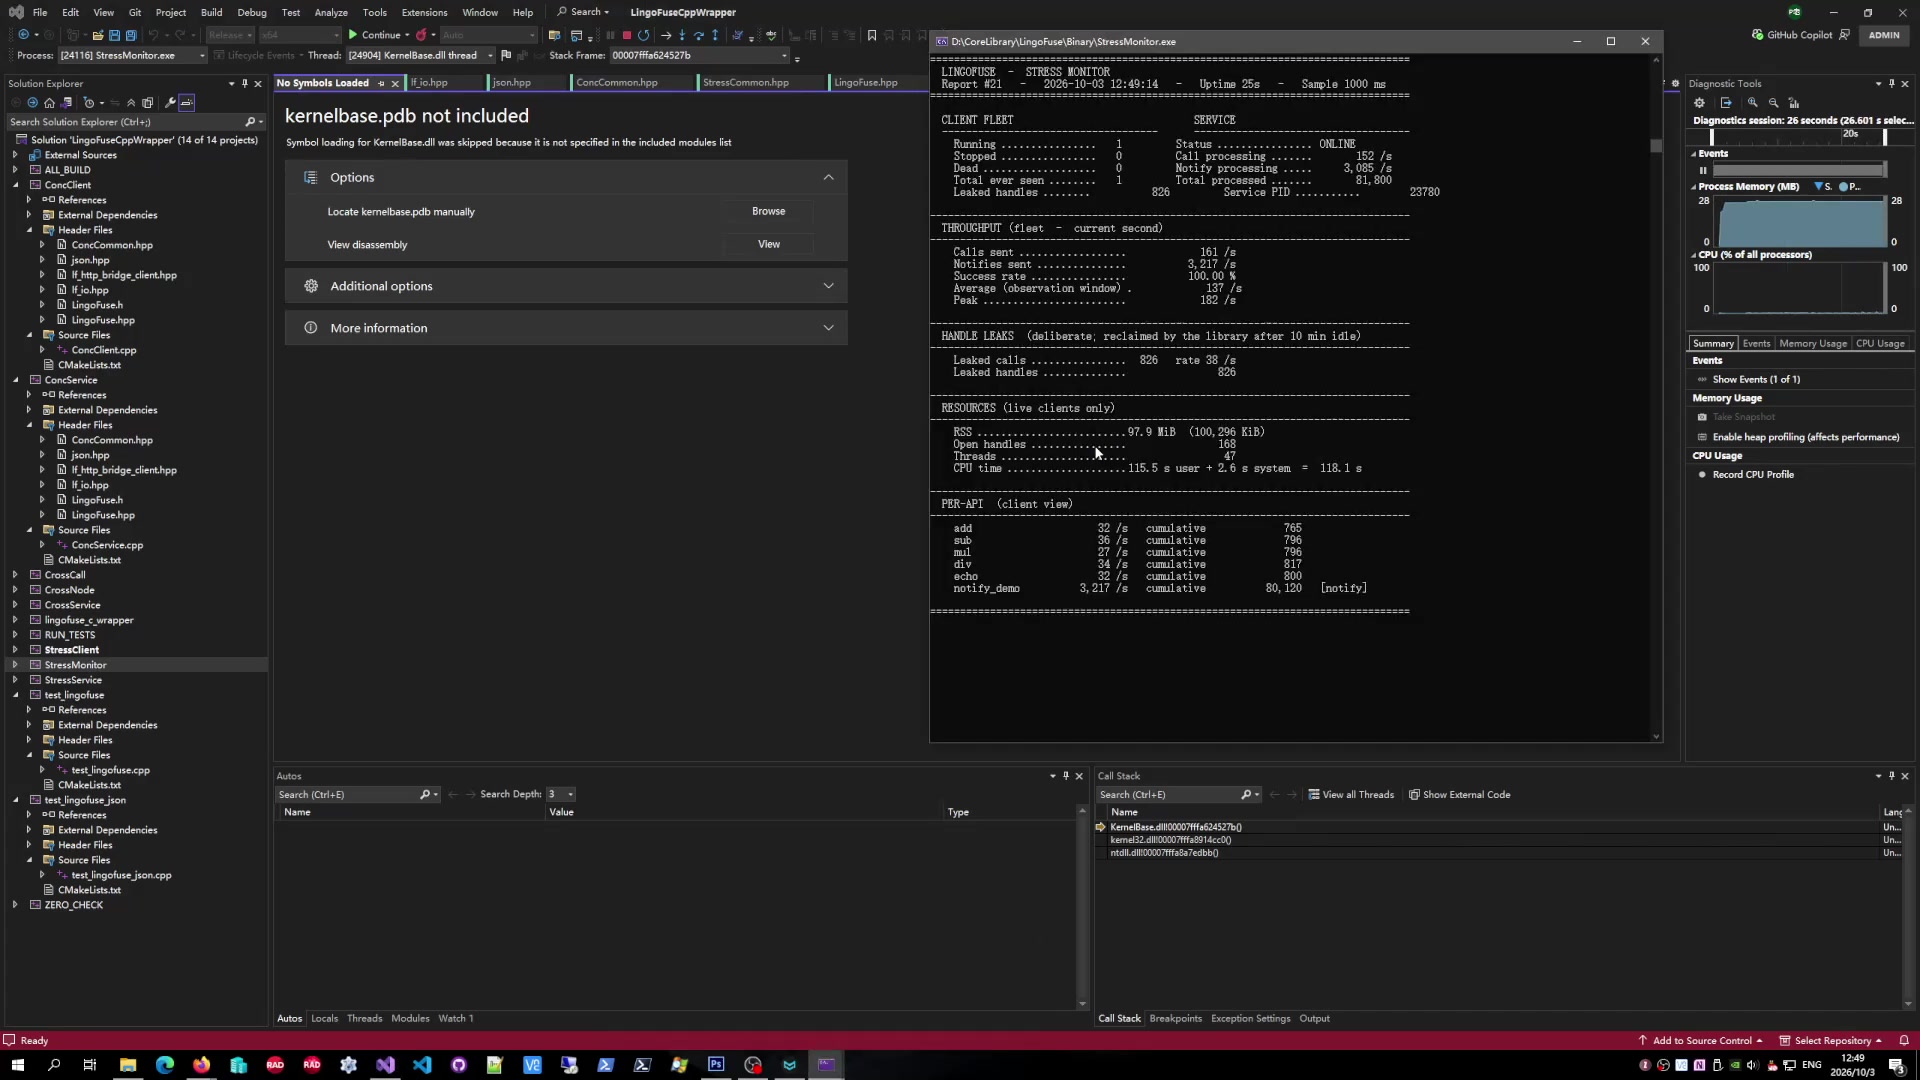Screen dimensions: 1920x1080
Task: Expand Additional options section
Action: pos(566,286)
